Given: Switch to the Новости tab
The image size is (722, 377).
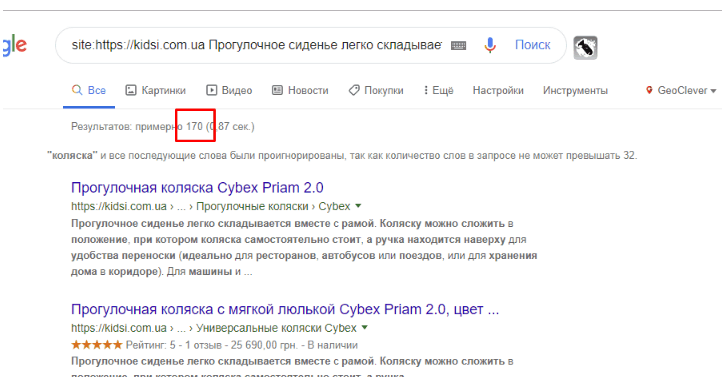Looking at the screenshot, I should (300, 90).
